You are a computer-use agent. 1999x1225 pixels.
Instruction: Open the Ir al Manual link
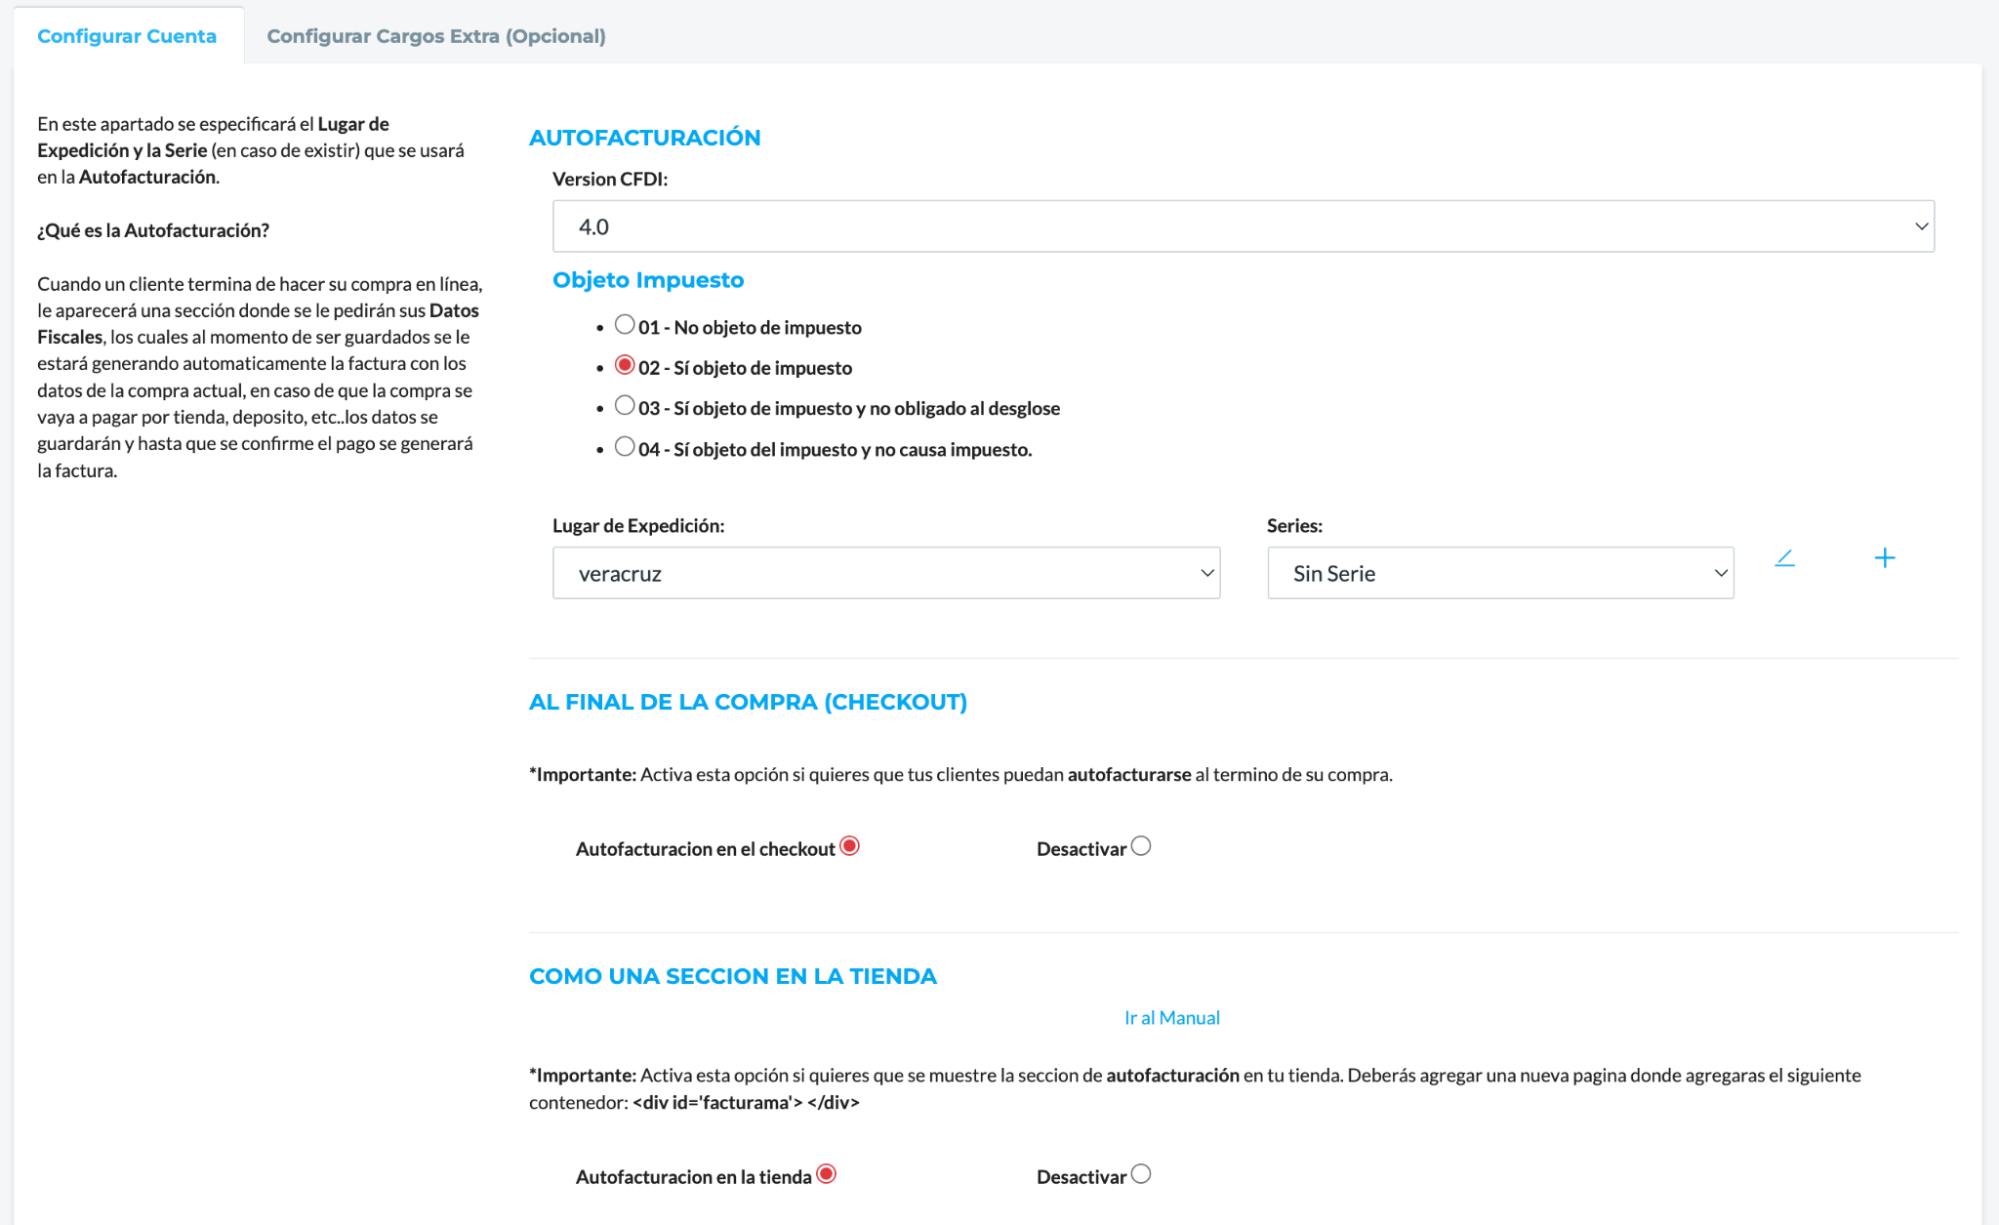tap(1172, 1018)
